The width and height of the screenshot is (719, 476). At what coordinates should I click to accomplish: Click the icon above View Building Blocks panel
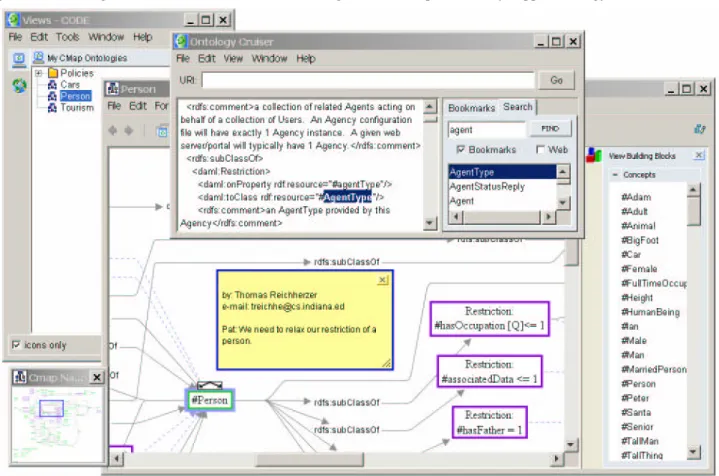700,129
